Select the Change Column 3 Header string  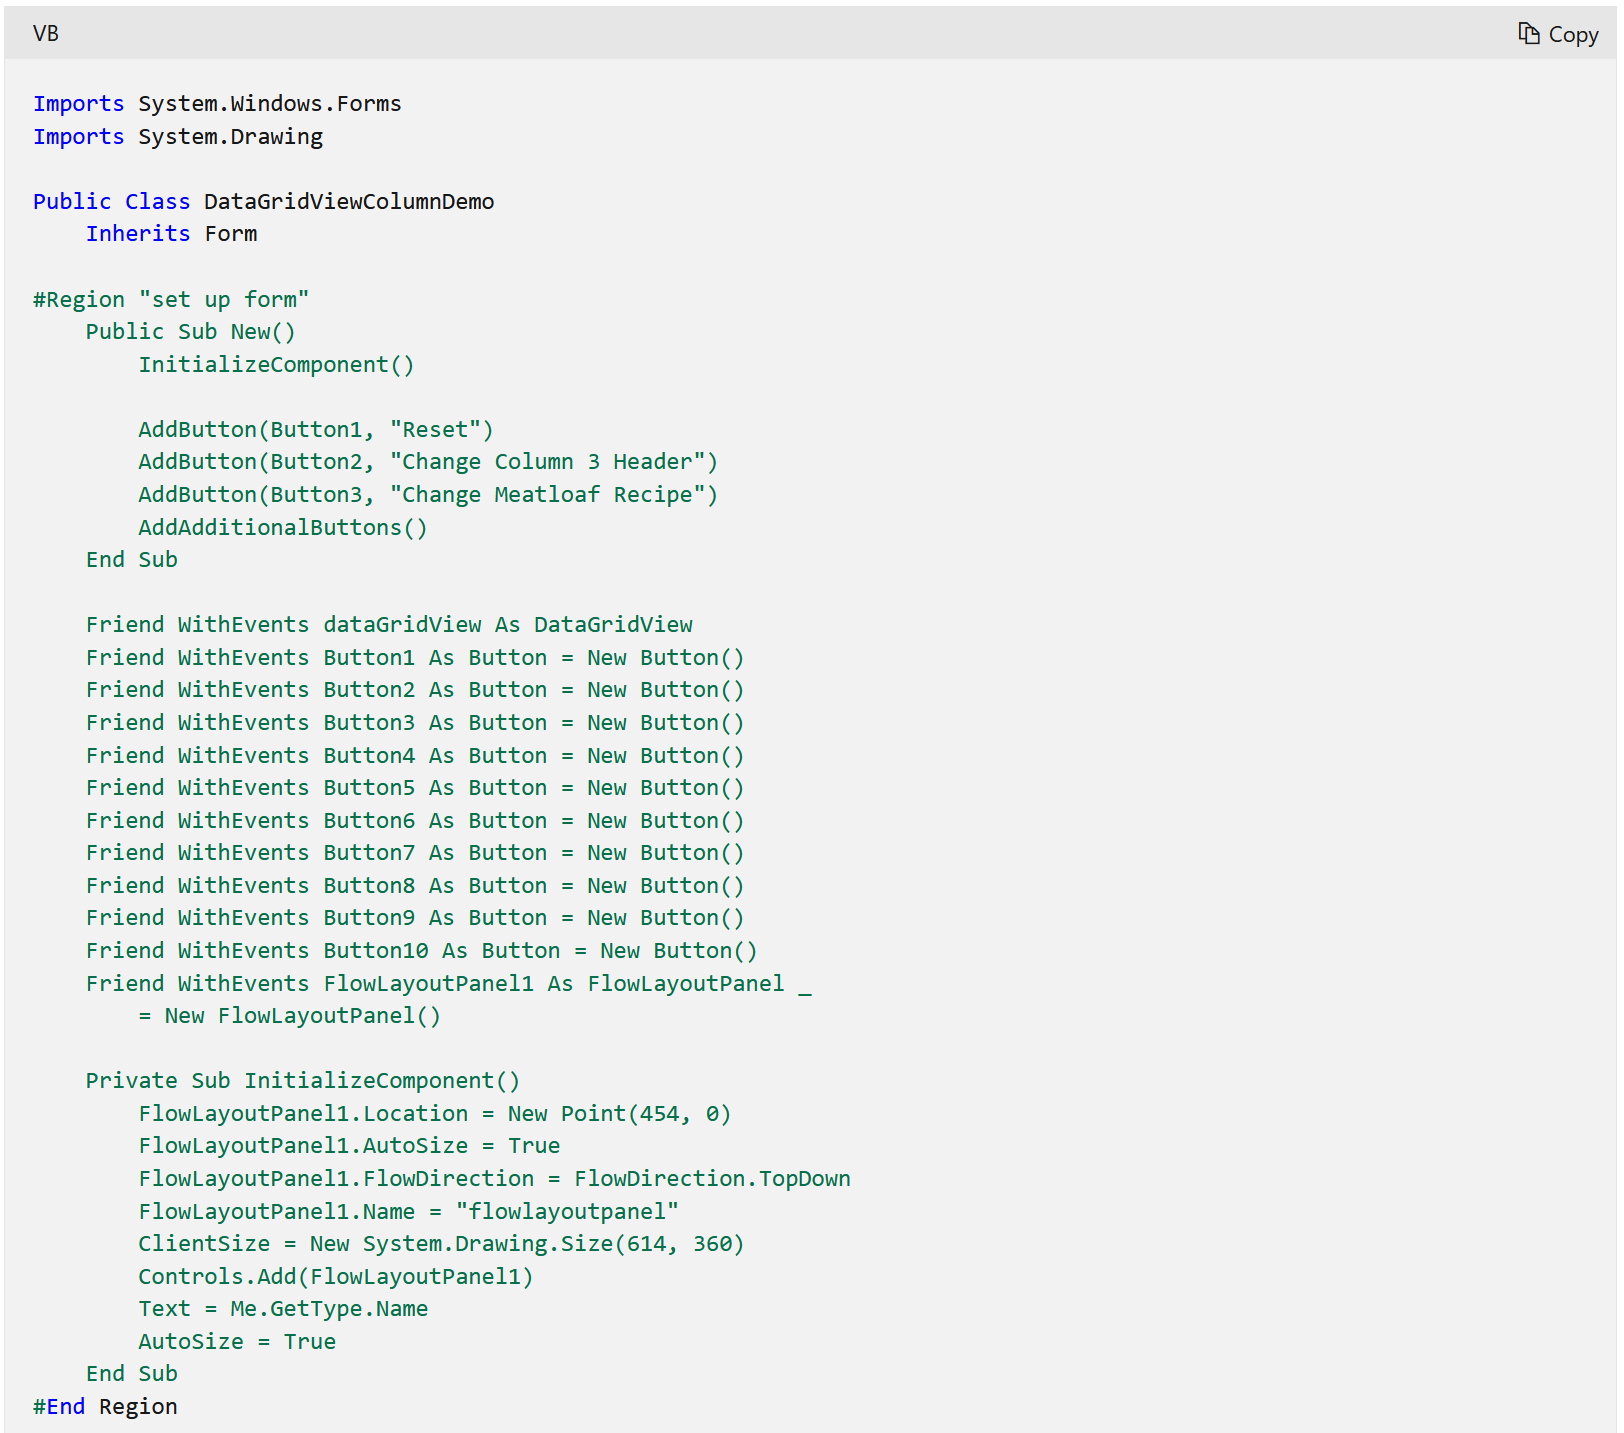tap(553, 461)
